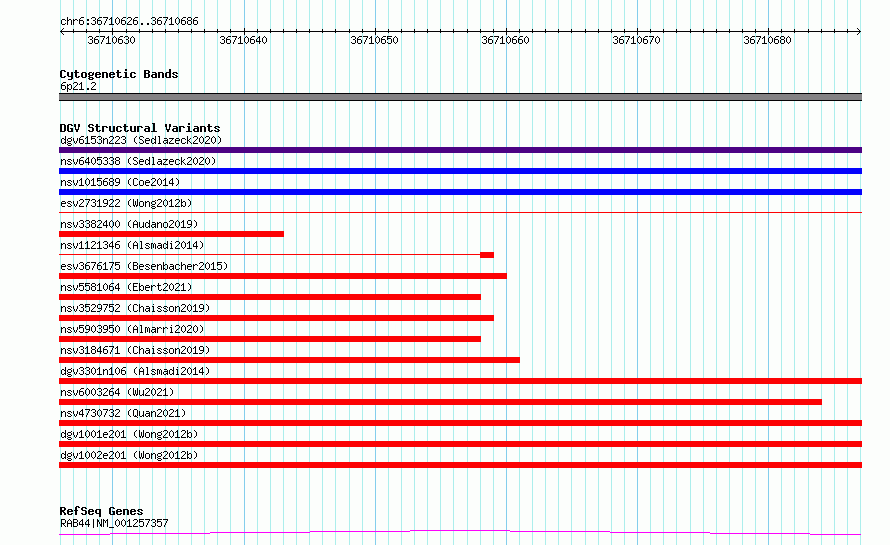Click the nsv5581064 (Ebert2021) label
The image size is (890, 545).
tap(126, 287)
